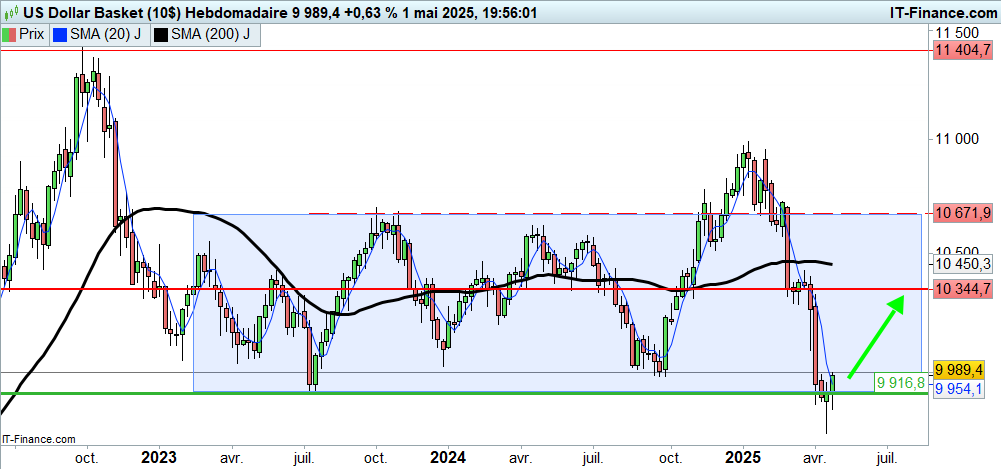The image size is (1001, 469).
Task: Click the black SMA (200) legend square
Action: pos(162,34)
